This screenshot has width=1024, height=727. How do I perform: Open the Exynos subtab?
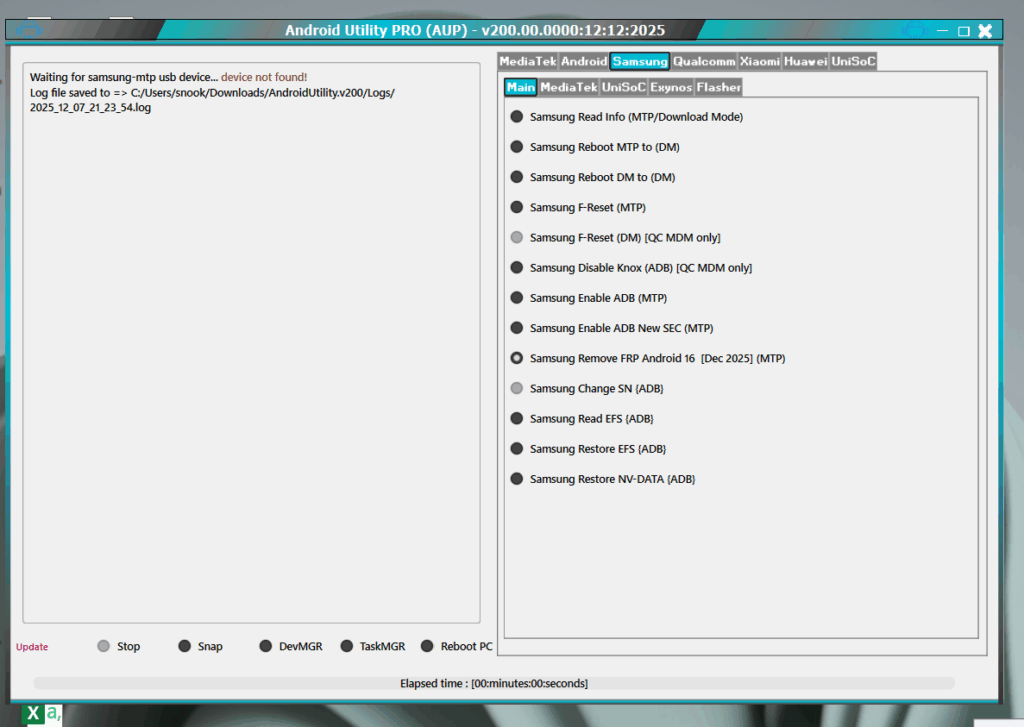(671, 87)
